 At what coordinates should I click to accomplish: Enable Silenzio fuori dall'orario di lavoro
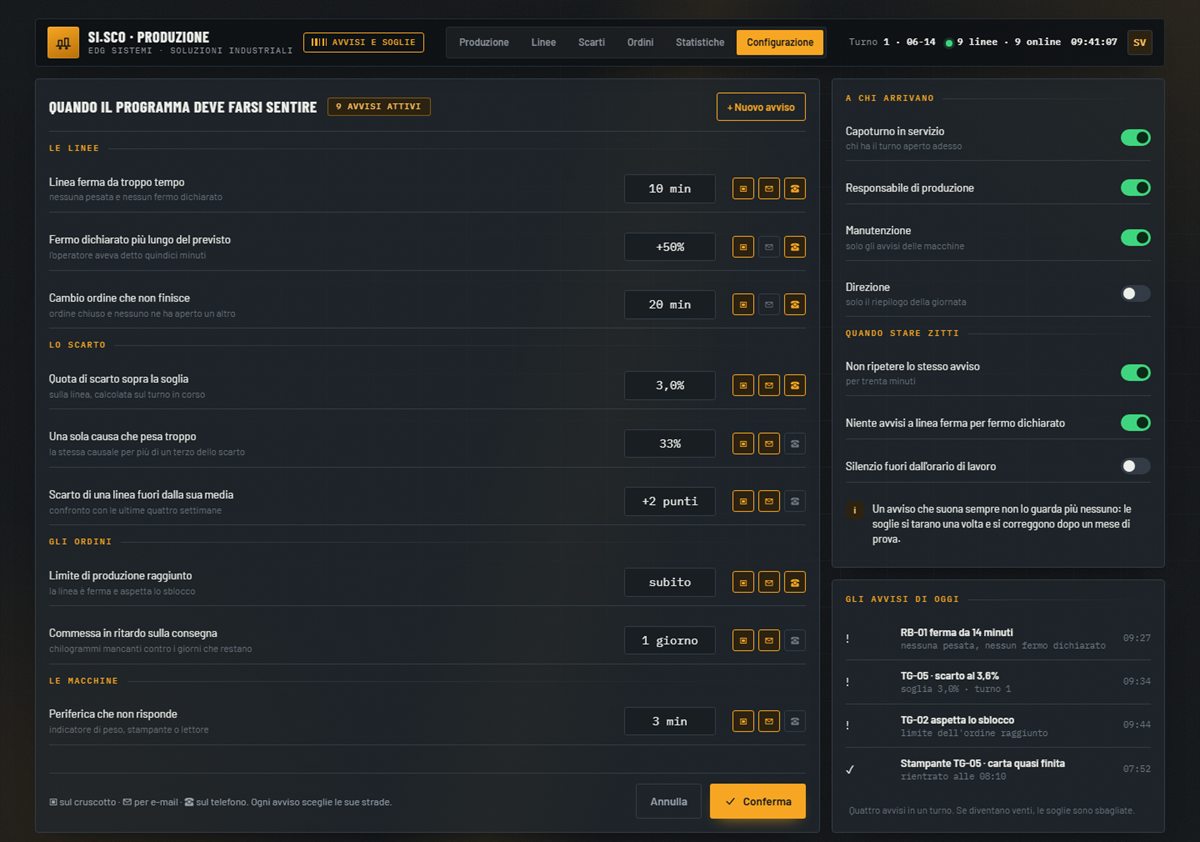pyautogui.click(x=1135, y=465)
